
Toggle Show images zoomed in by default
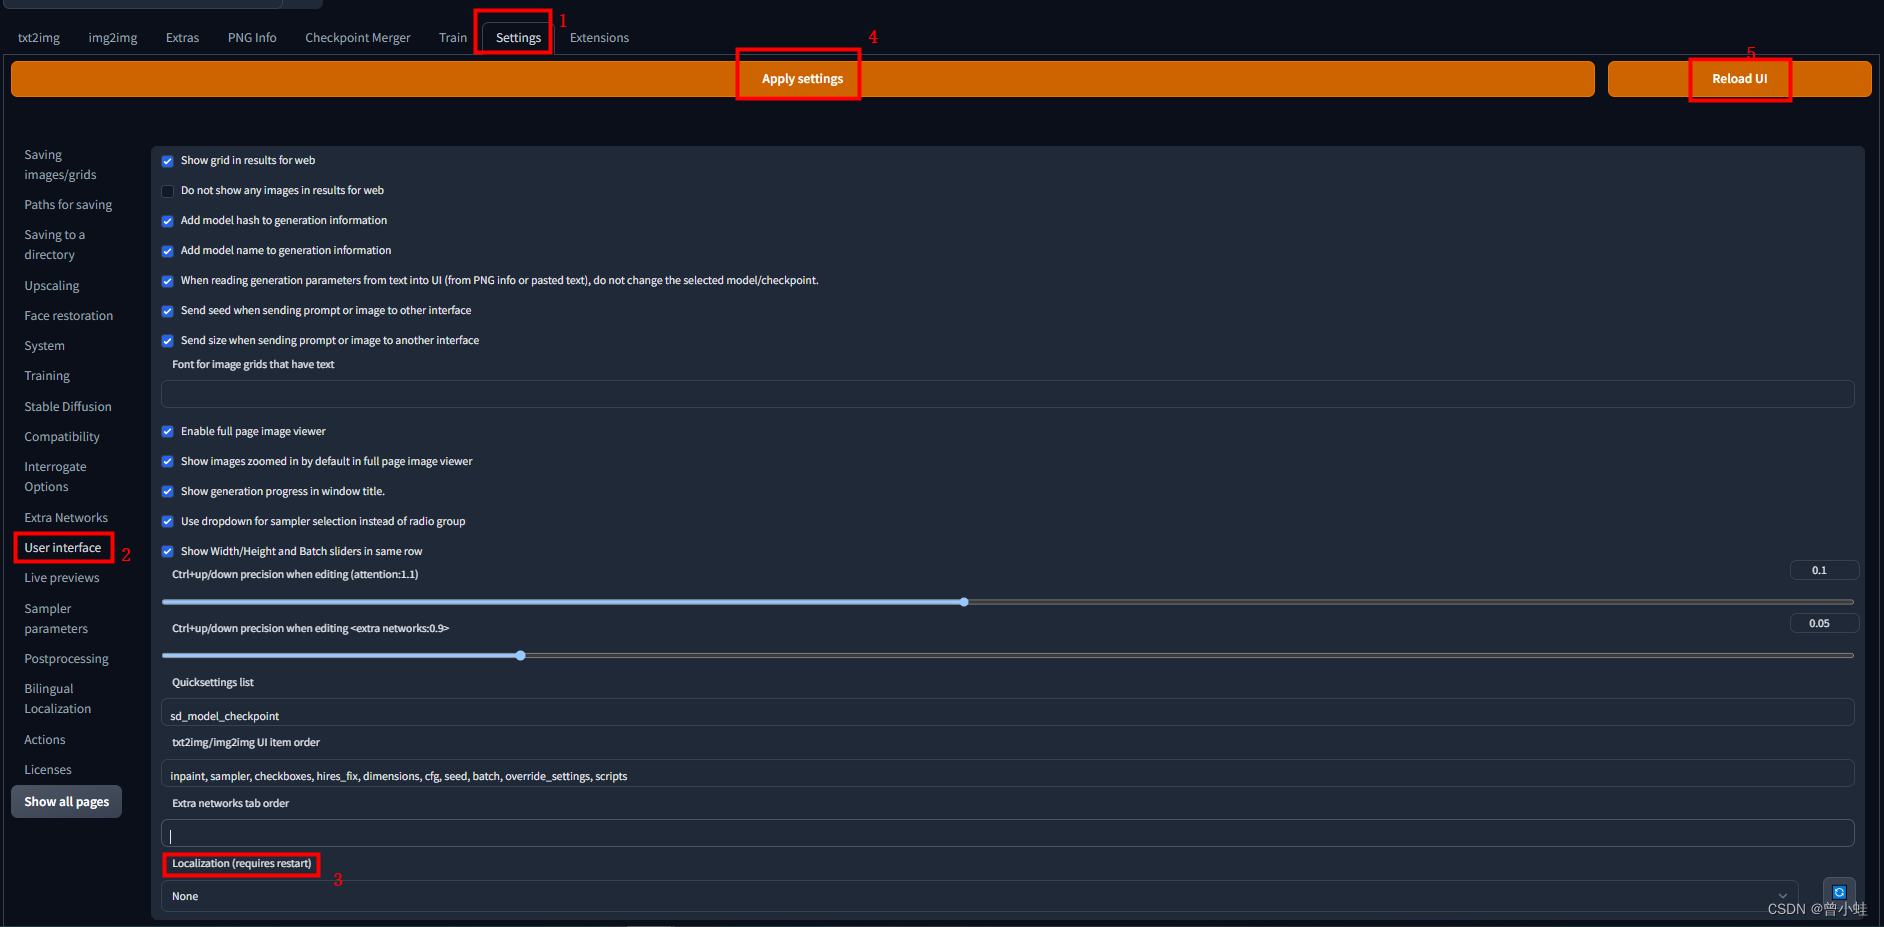168,462
